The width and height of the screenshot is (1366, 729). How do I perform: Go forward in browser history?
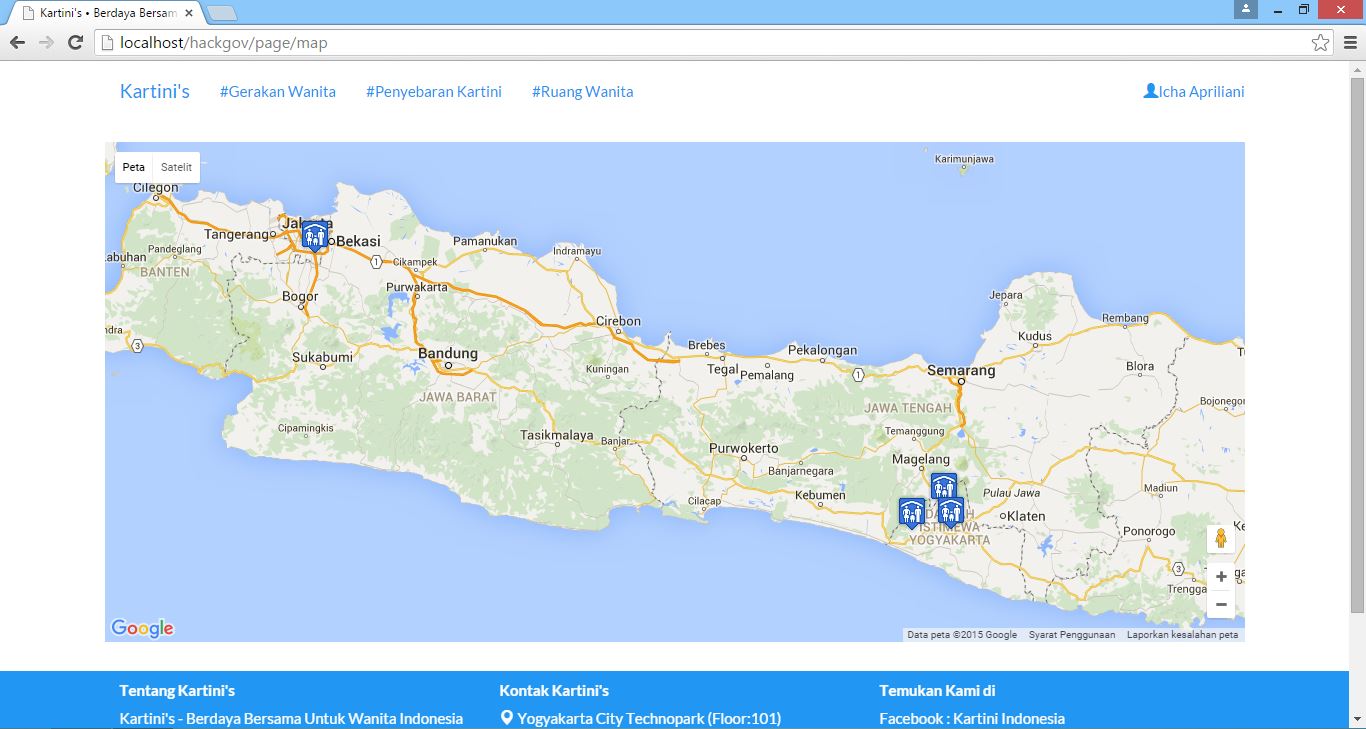pyautogui.click(x=45, y=43)
